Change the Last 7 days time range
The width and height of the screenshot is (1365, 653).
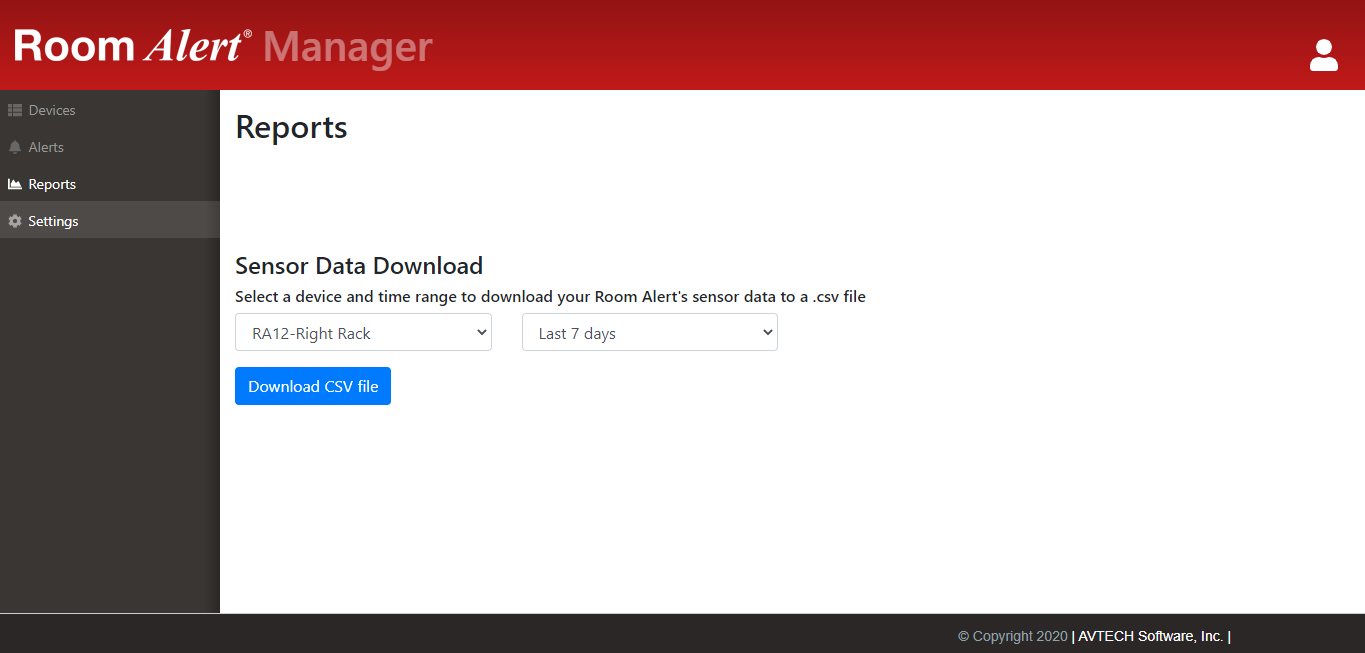coord(649,332)
